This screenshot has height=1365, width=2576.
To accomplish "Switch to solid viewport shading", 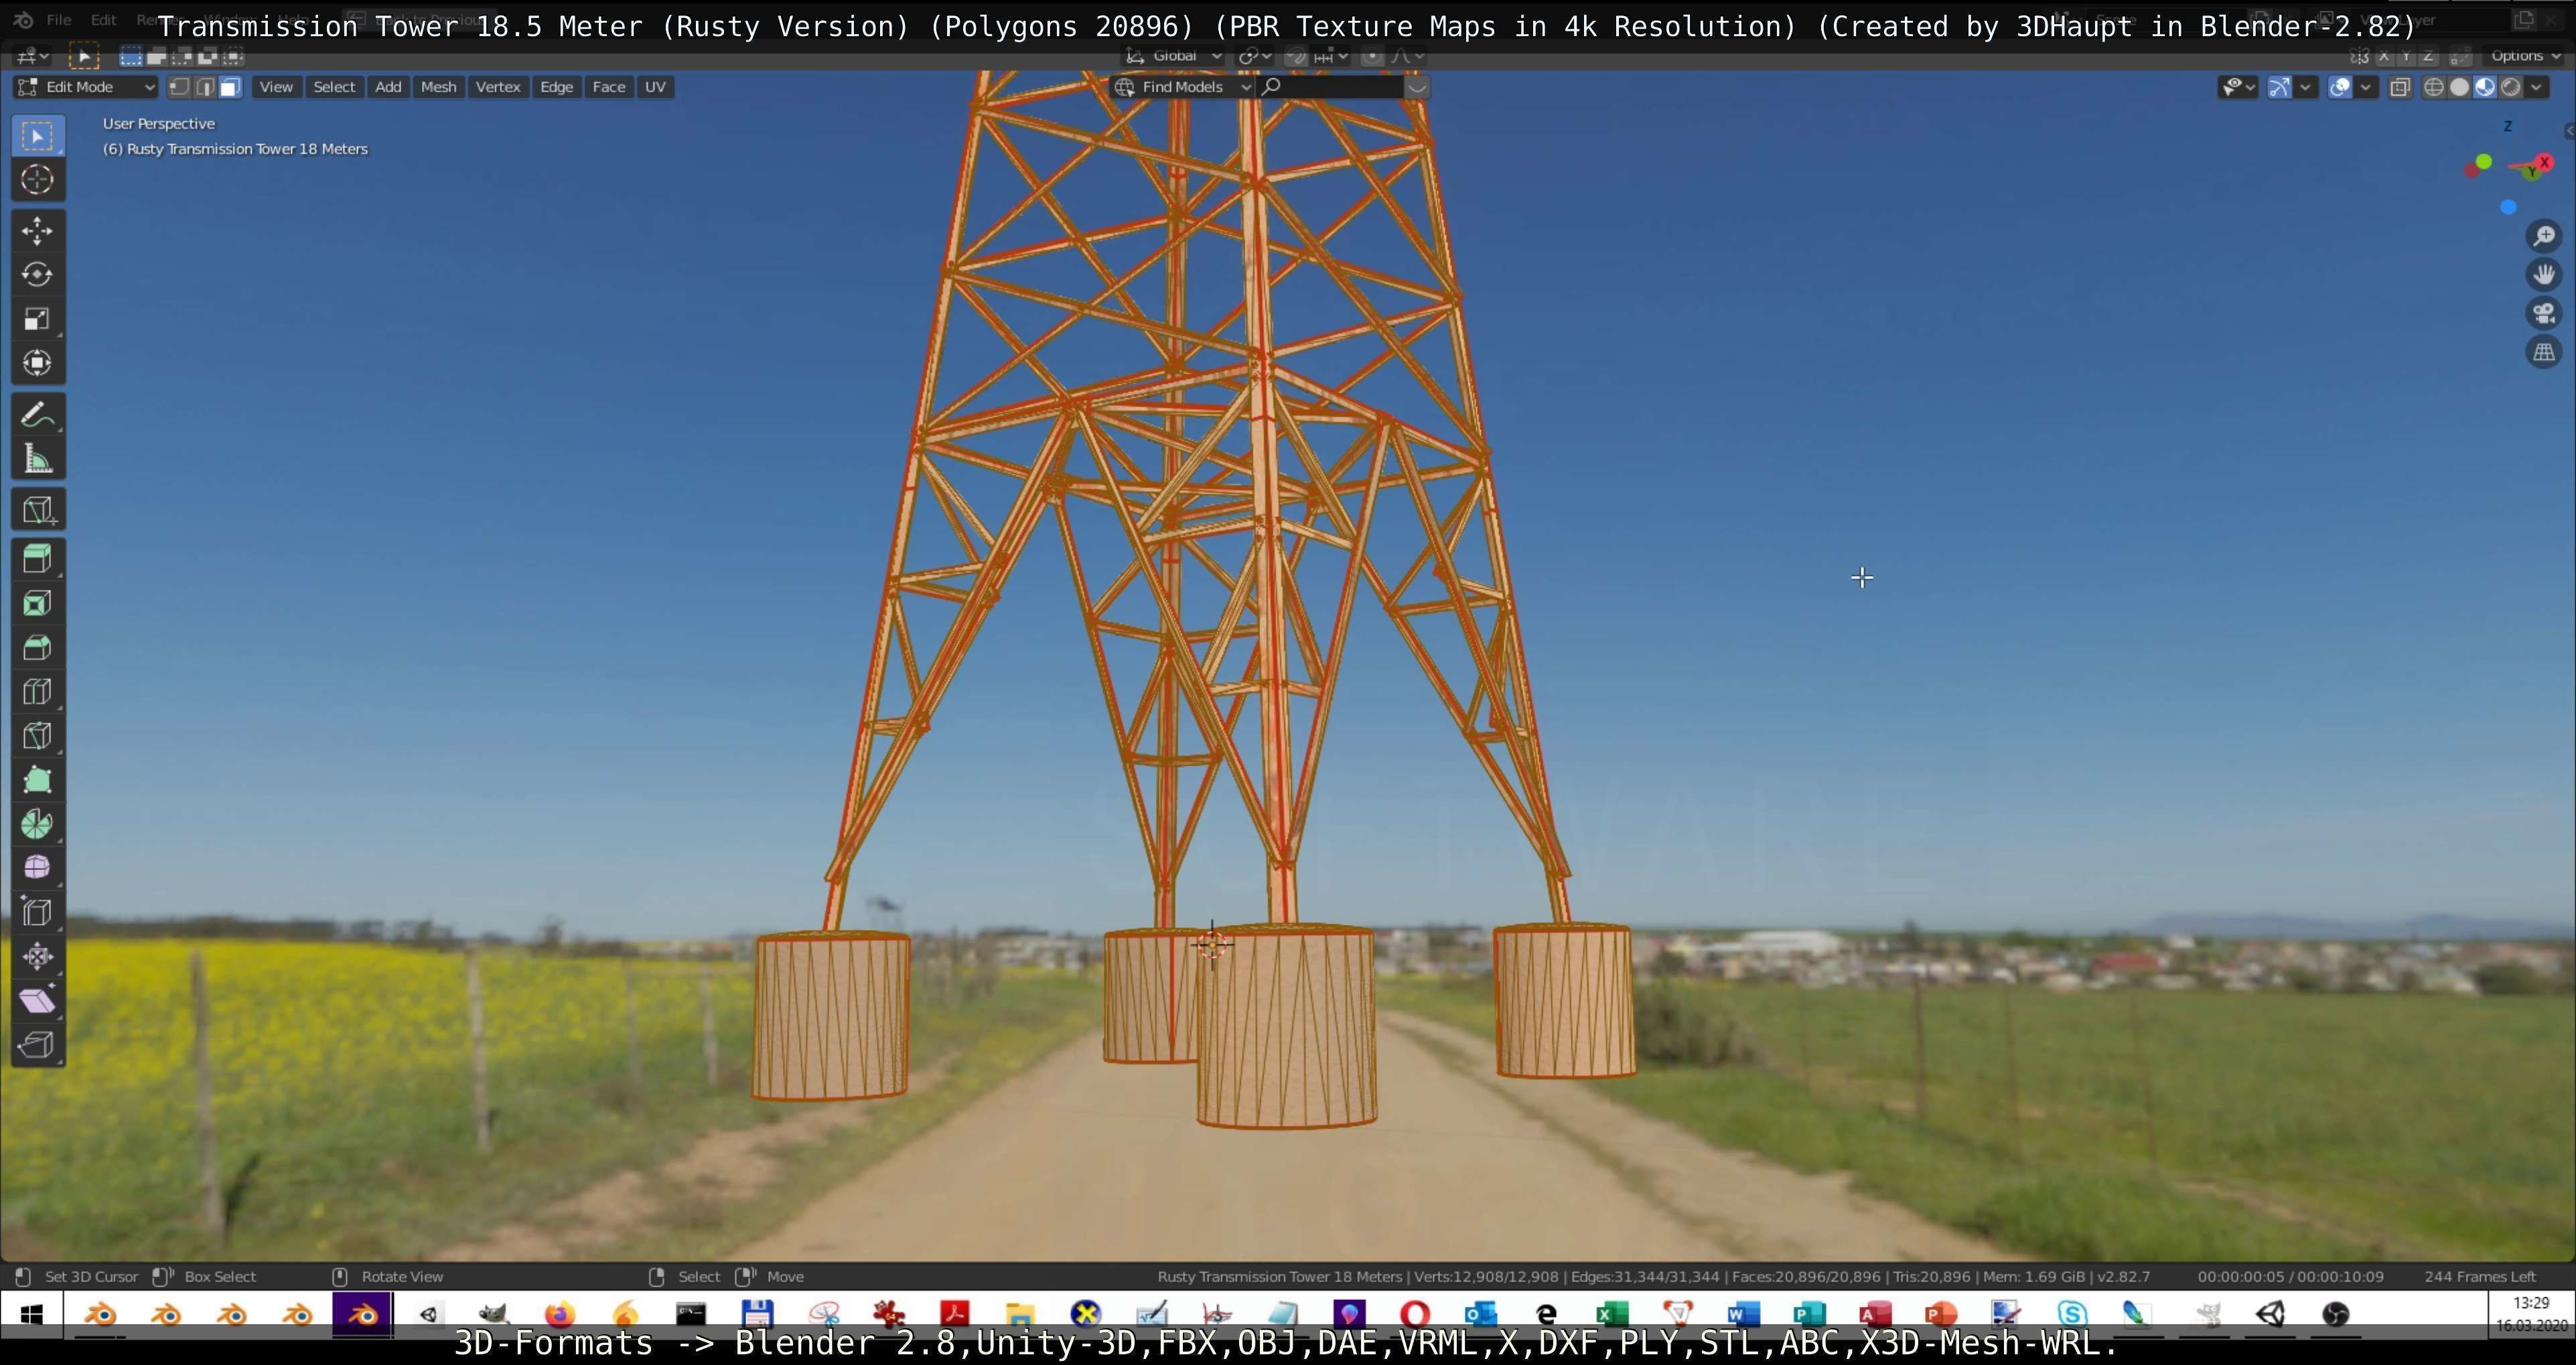I will 2459,87.
